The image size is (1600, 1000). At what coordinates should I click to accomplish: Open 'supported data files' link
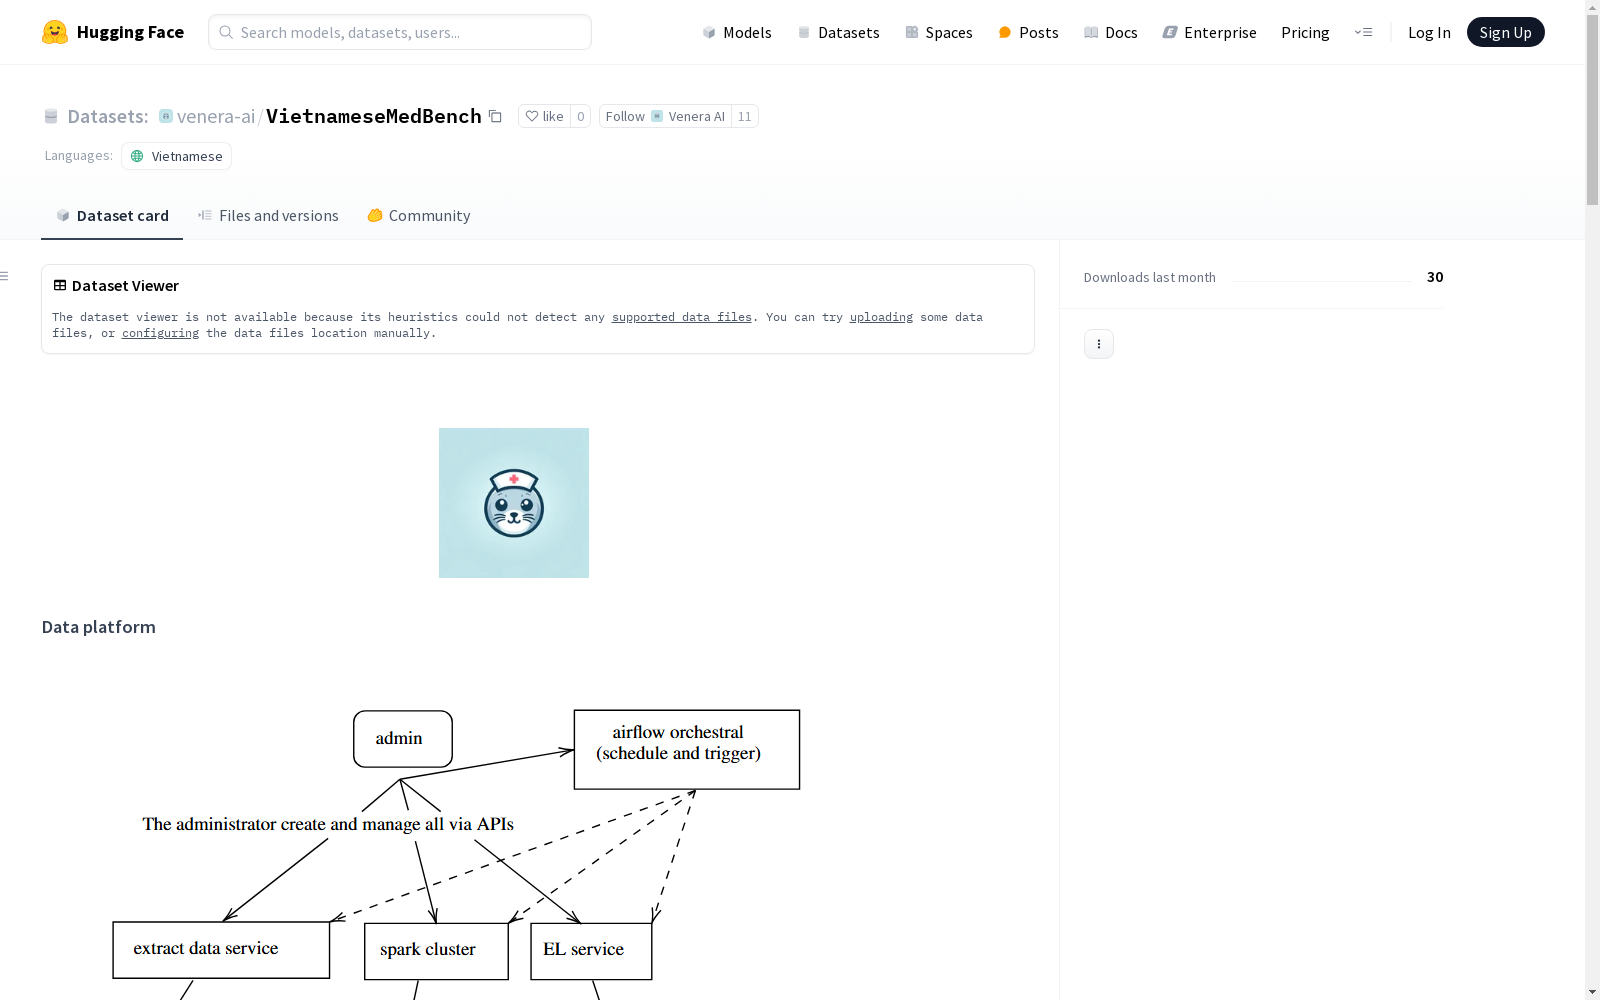coord(682,317)
